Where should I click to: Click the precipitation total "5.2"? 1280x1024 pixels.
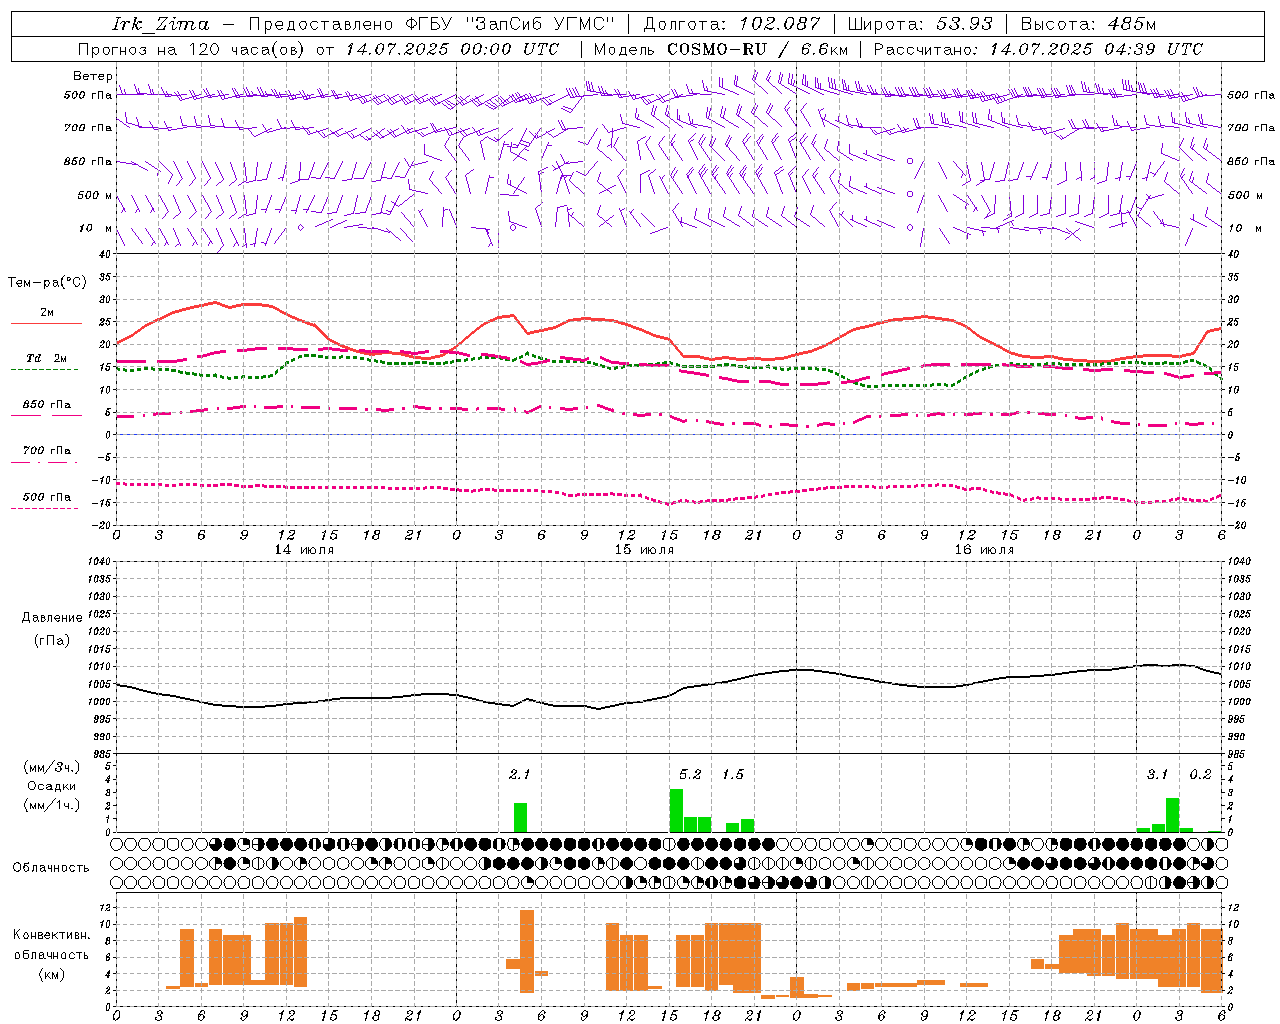[690, 774]
